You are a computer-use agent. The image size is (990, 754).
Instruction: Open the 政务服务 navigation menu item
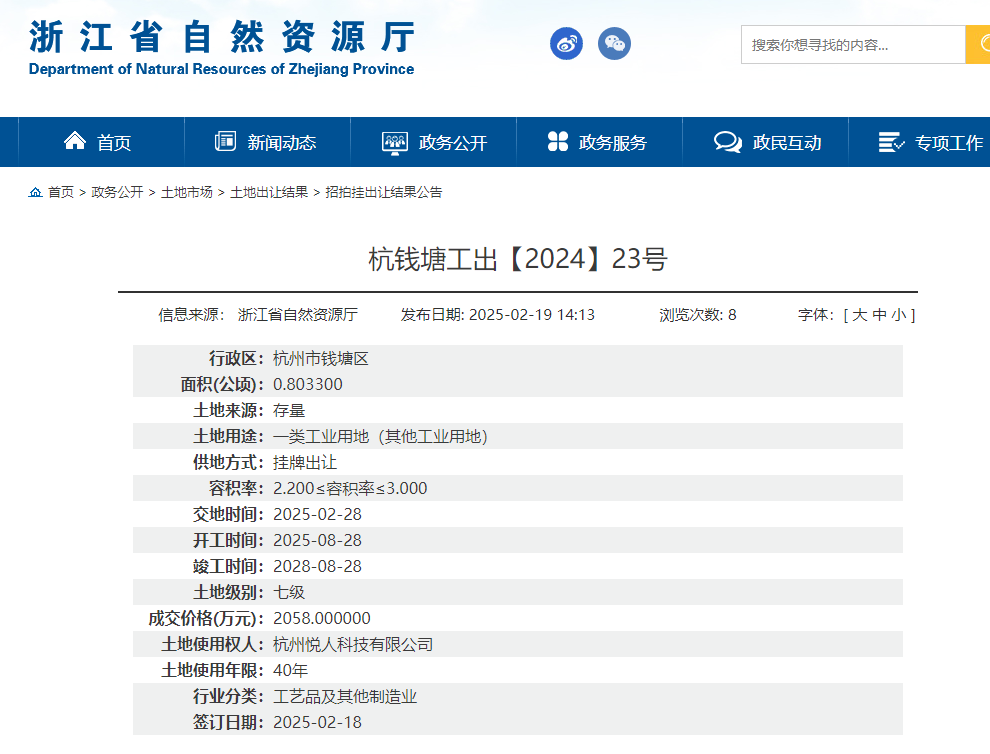600,142
